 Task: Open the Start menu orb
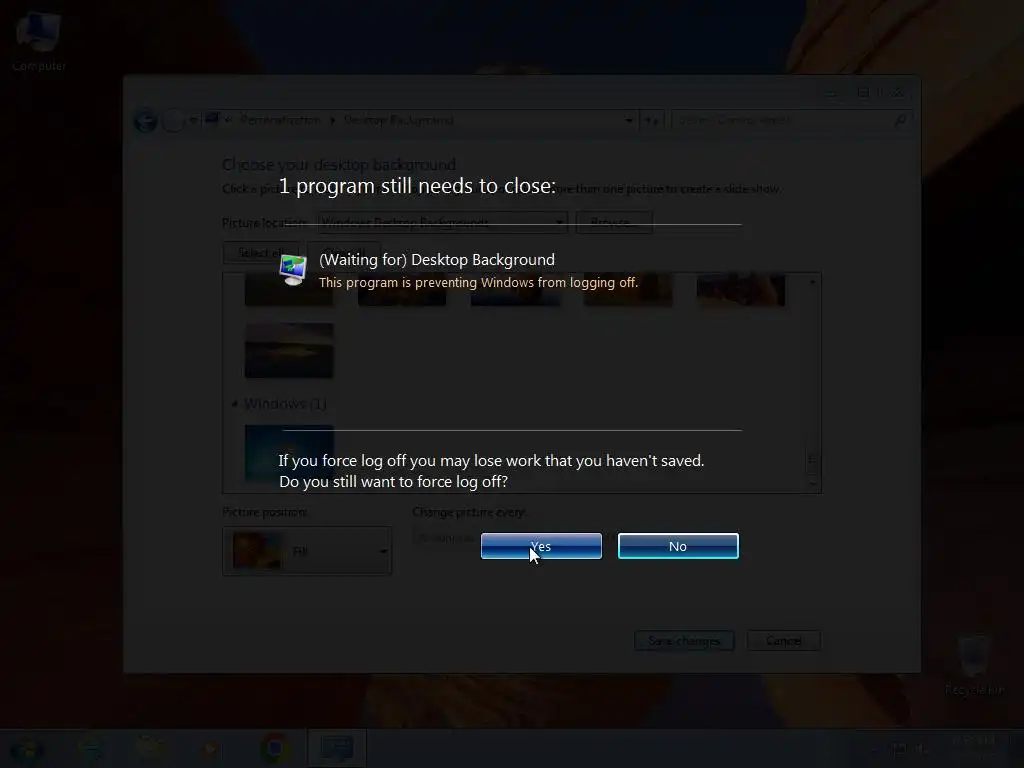(26, 748)
